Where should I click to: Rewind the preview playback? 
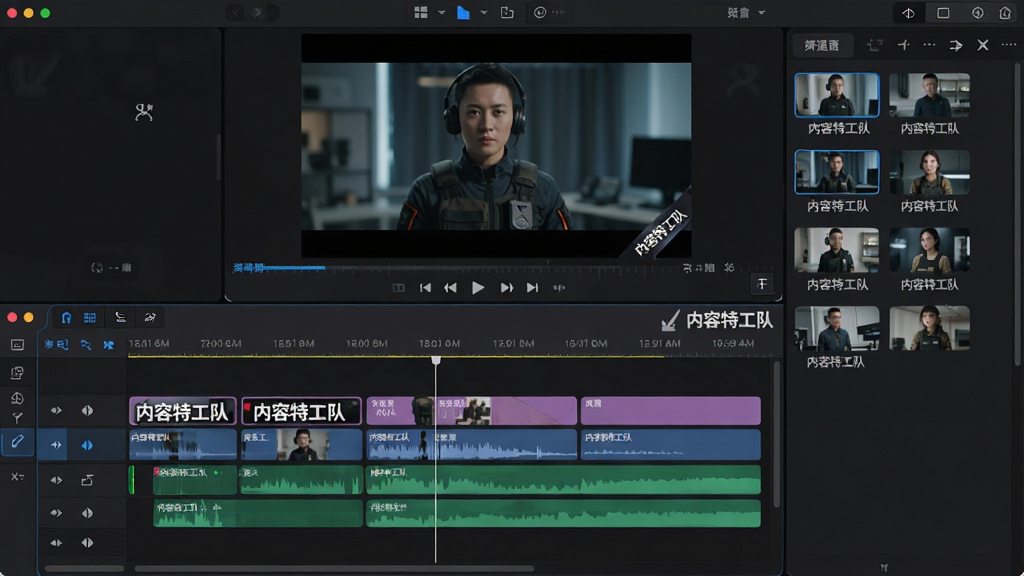451,287
